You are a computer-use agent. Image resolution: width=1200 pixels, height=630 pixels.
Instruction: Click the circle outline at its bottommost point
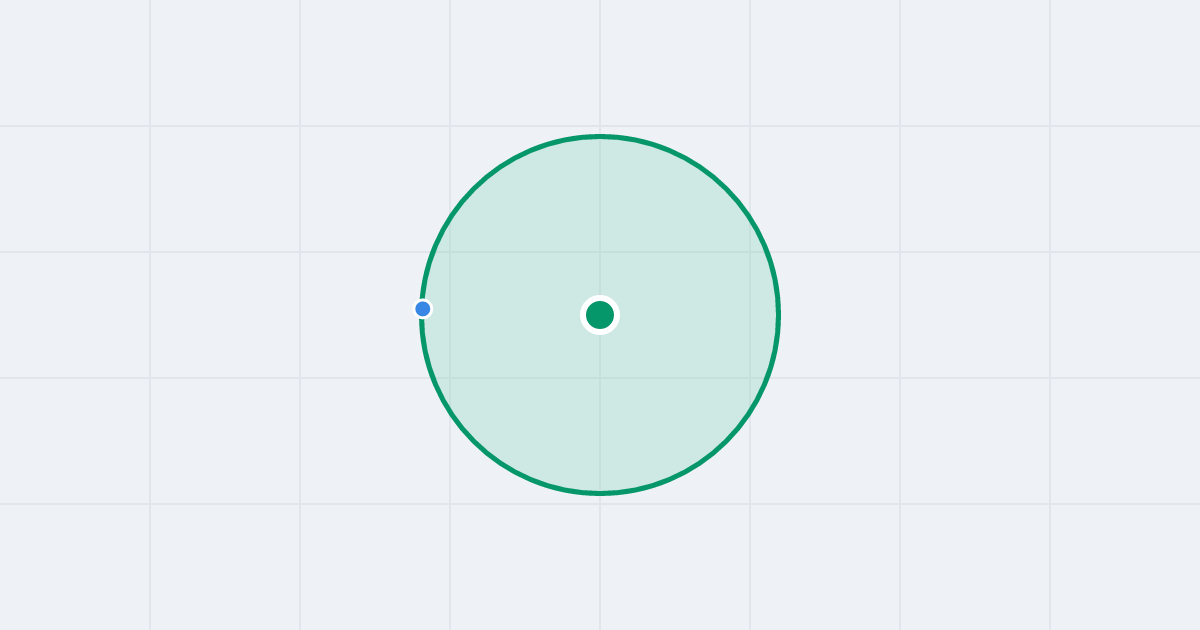[x=600, y=493]
